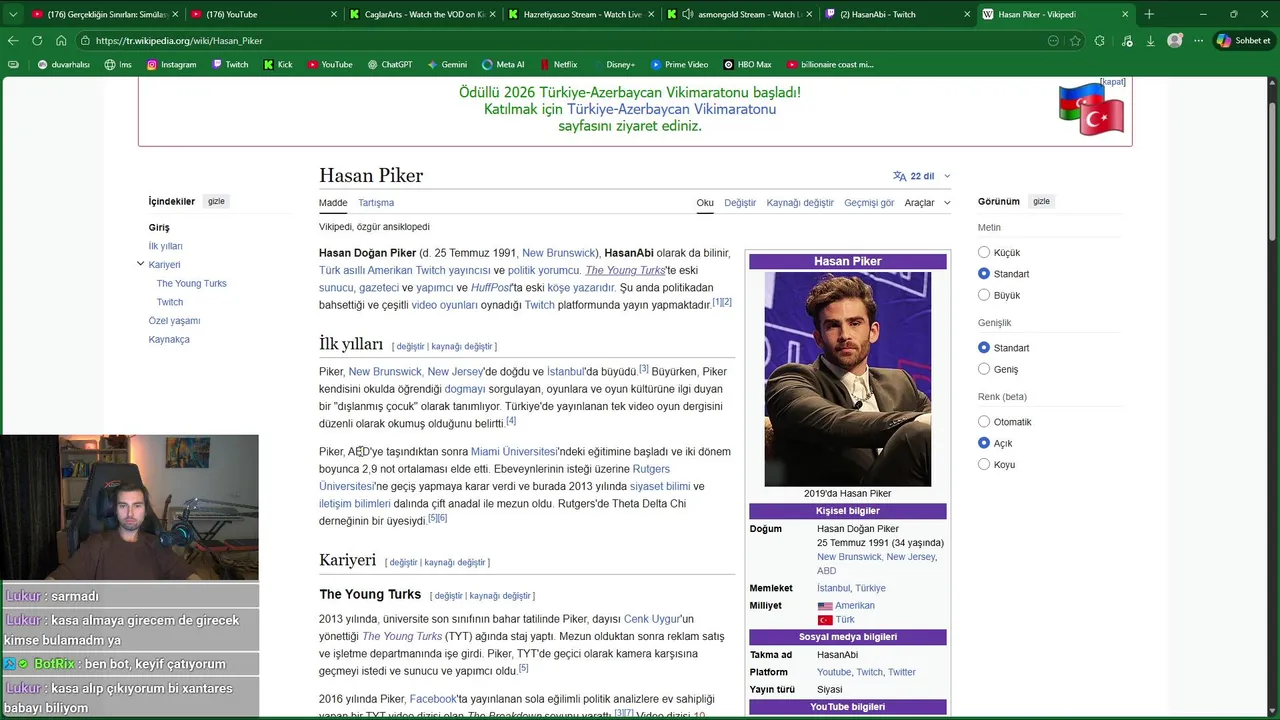Dismiss the banner with kapat
1280x720 pixels.
point(1113,82)
